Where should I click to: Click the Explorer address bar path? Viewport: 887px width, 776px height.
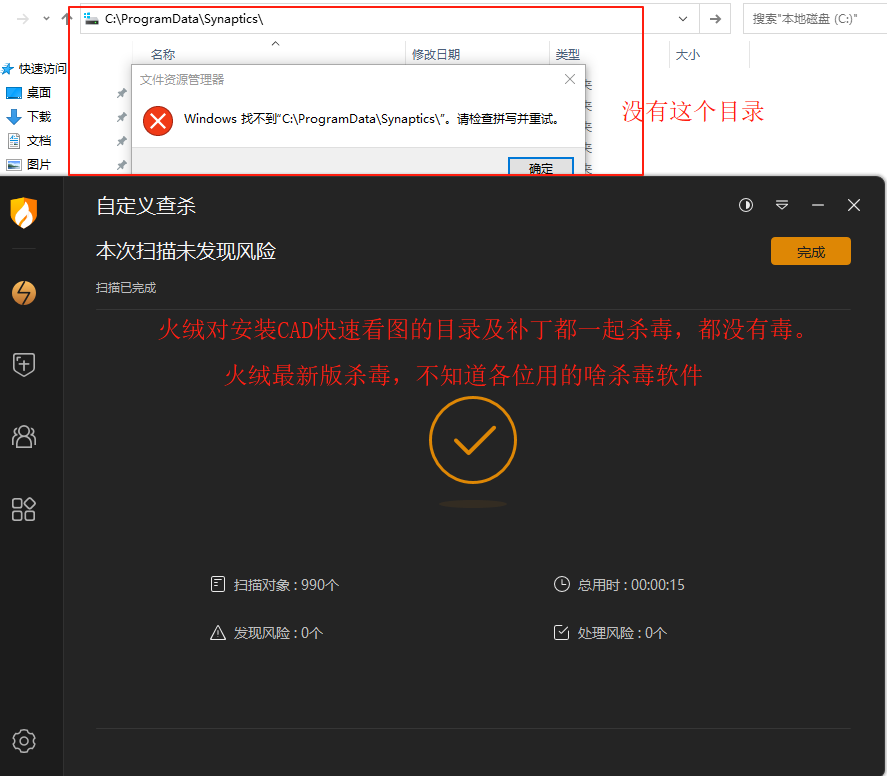[x=184, y=19]
